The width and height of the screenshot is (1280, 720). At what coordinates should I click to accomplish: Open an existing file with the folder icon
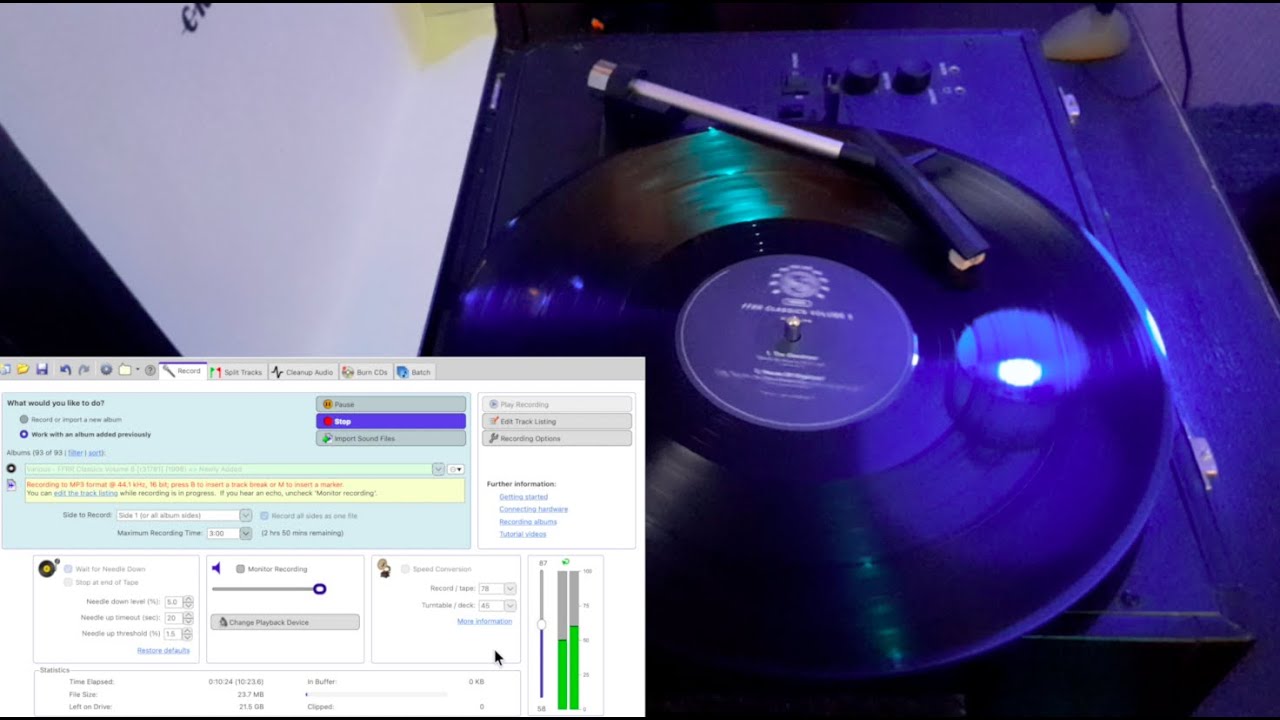23,370
